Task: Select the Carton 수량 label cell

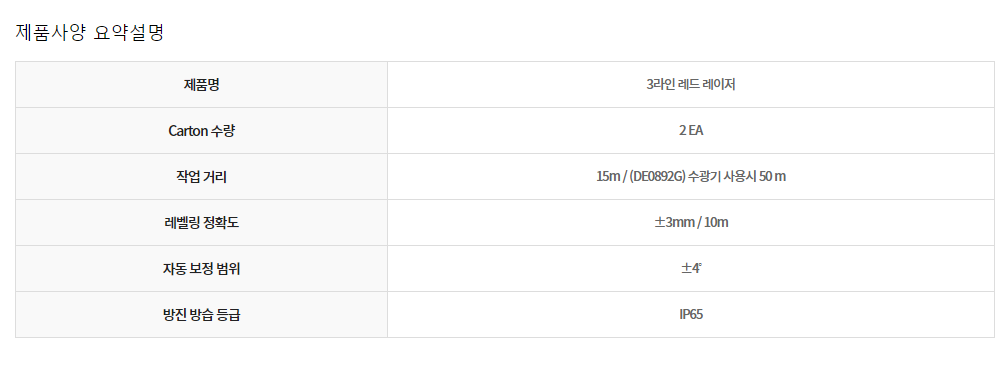Action: click(202, 130)
